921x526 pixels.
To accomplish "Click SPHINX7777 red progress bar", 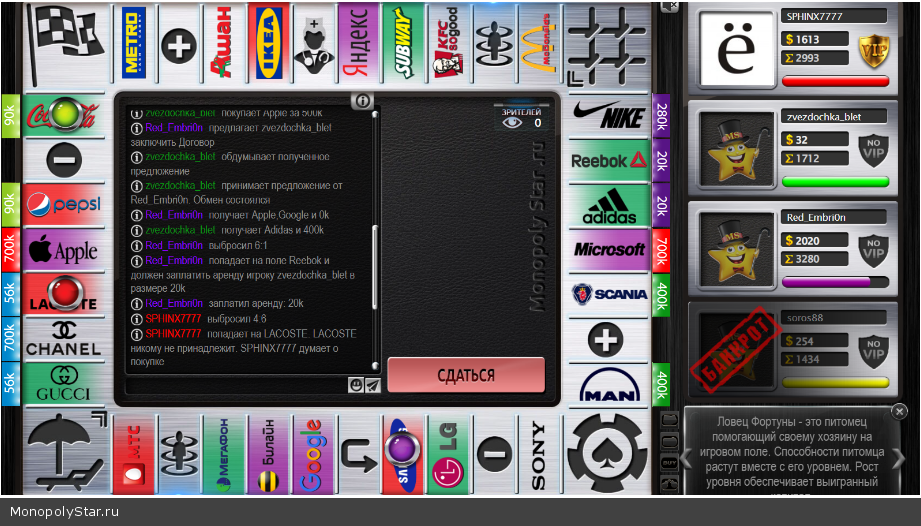I will [x=835, y=81].
